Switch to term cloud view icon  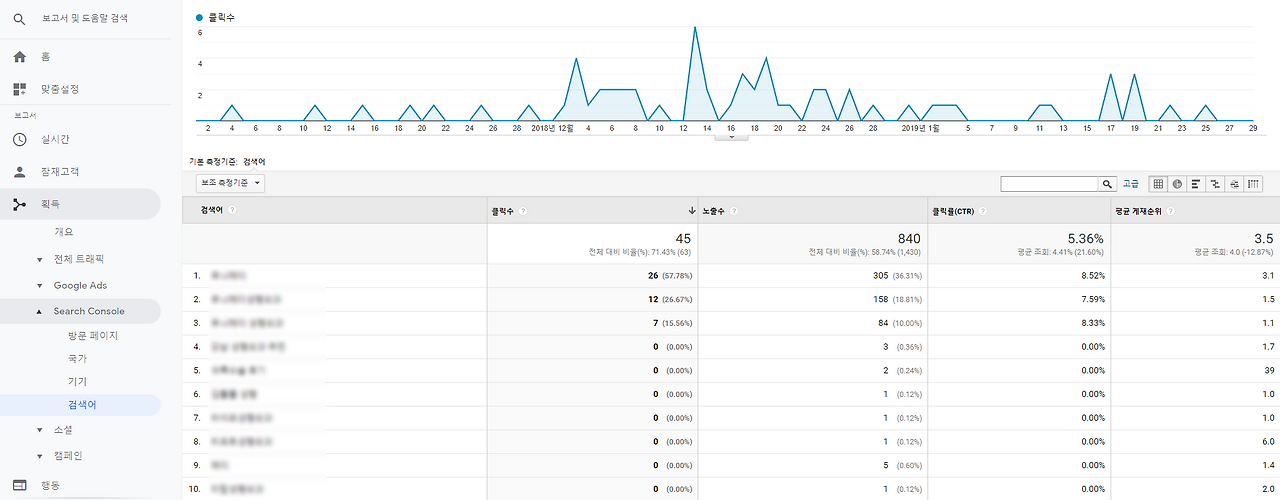tap(1234, 184)
